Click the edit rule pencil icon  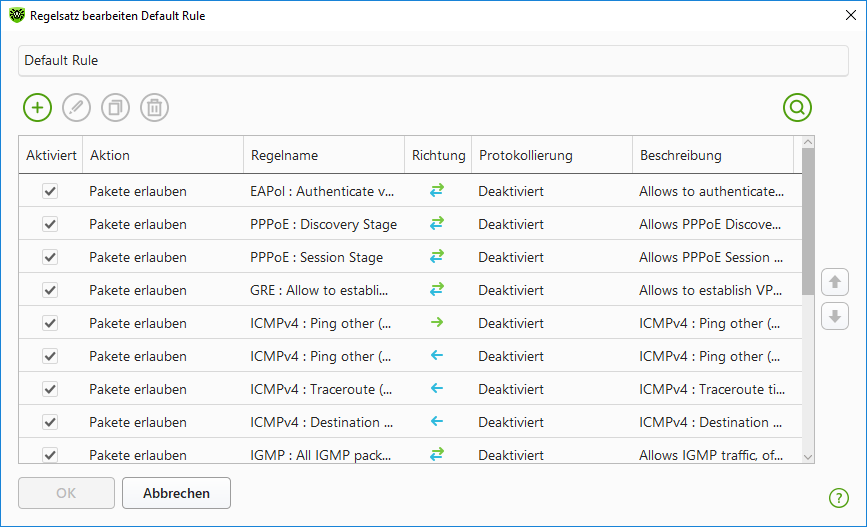(76, 108)
